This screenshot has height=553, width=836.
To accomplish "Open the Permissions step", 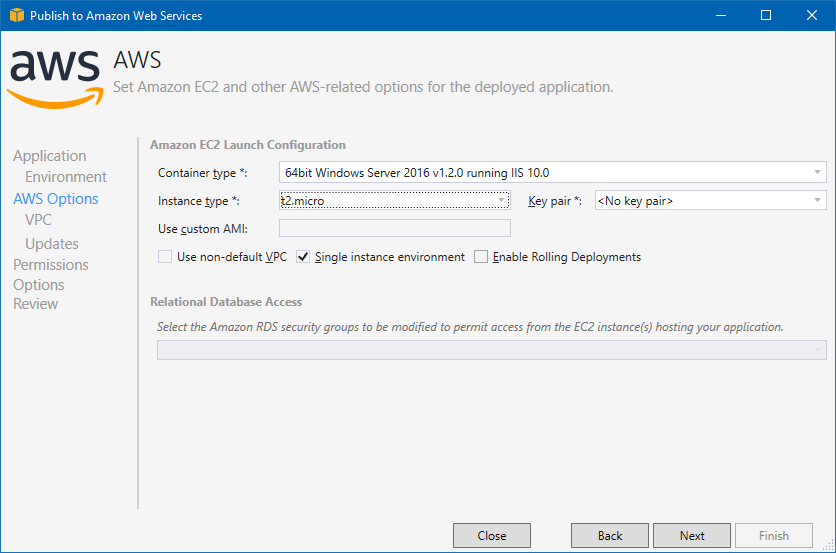I will pyautogui.click(x=51, y=265).
